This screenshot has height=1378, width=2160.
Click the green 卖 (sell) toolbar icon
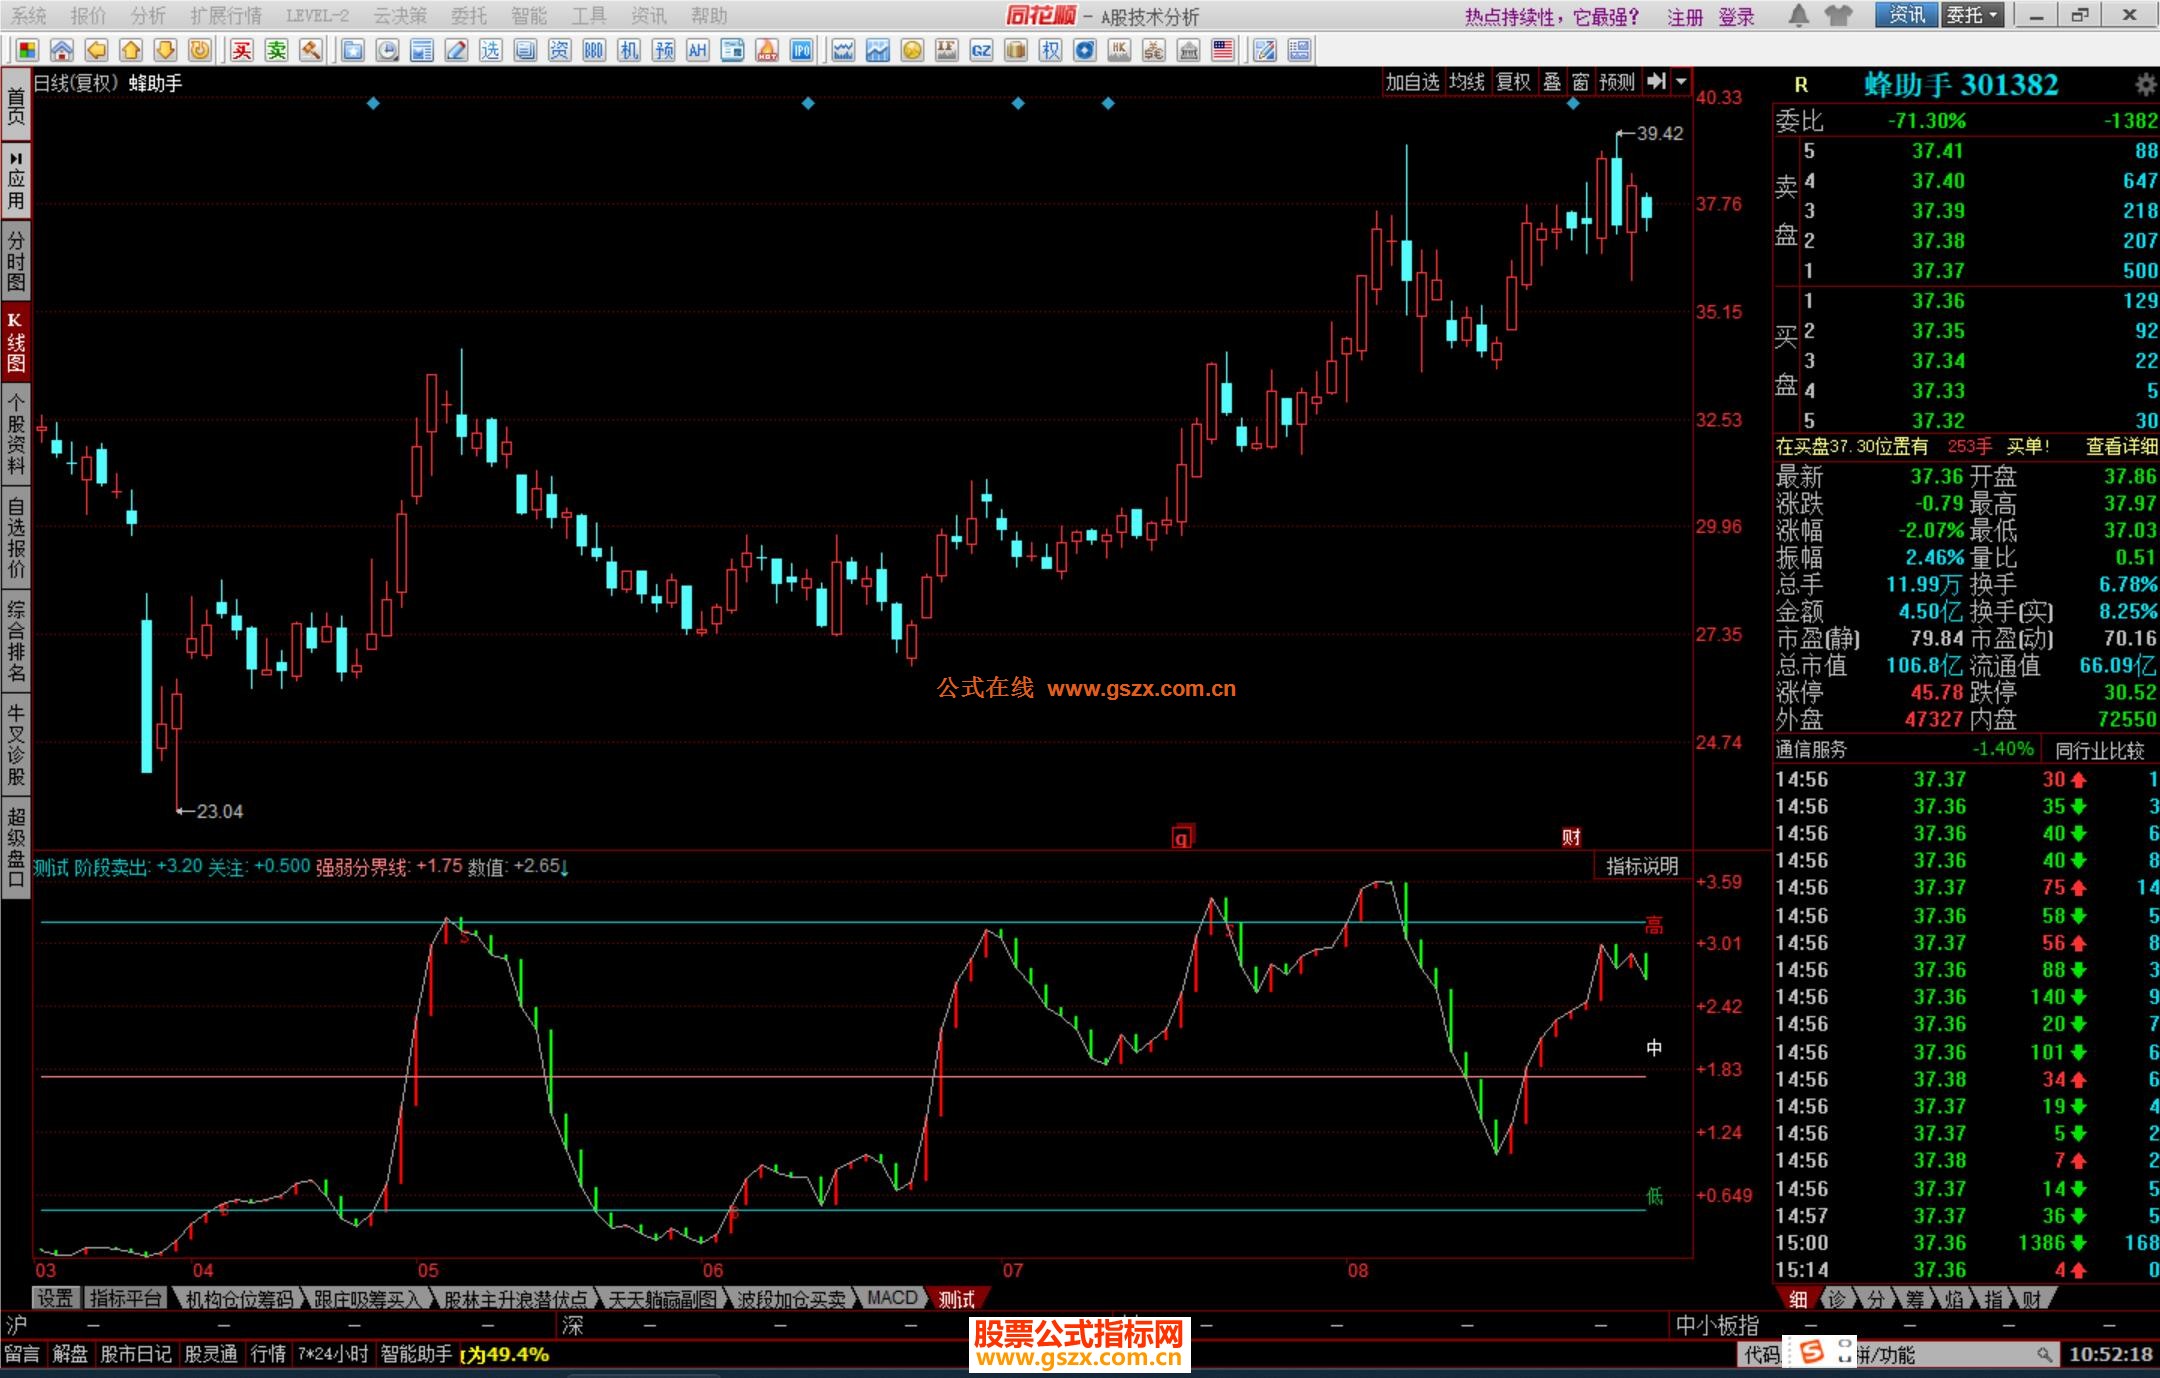[277, 50]
